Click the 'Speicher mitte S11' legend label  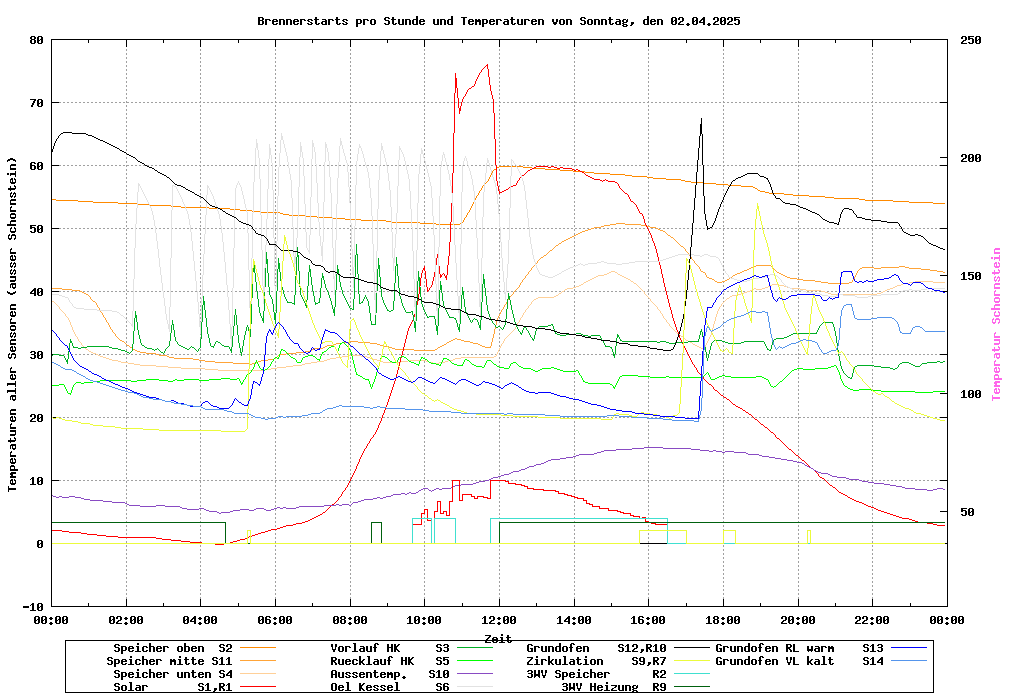(169, 661)
